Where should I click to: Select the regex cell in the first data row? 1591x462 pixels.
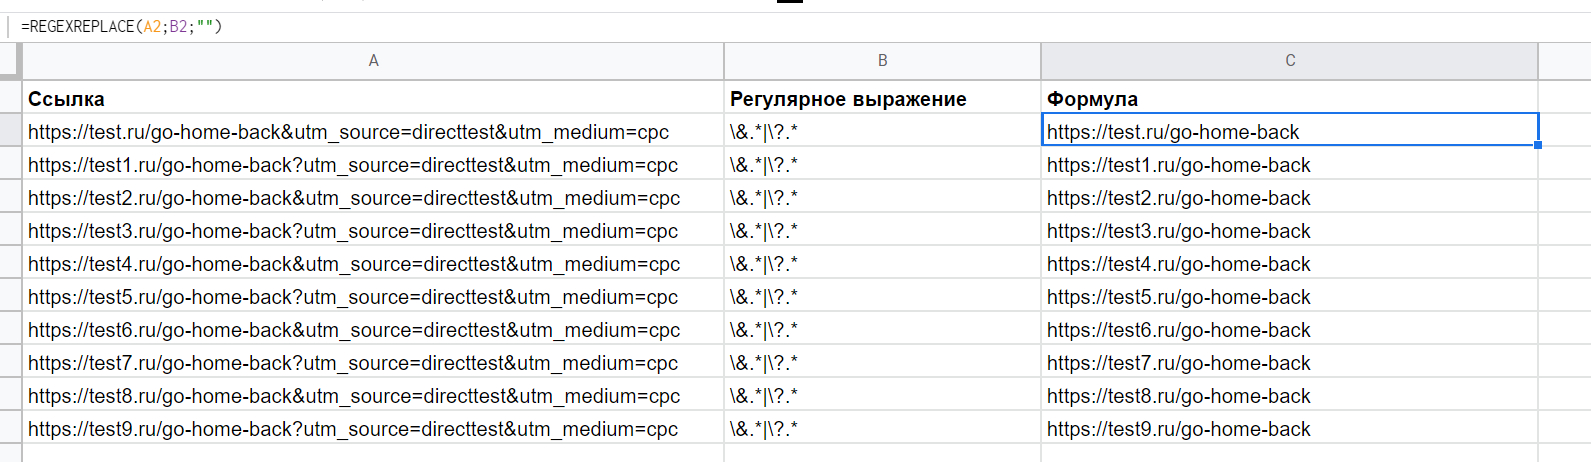(882, 132)
